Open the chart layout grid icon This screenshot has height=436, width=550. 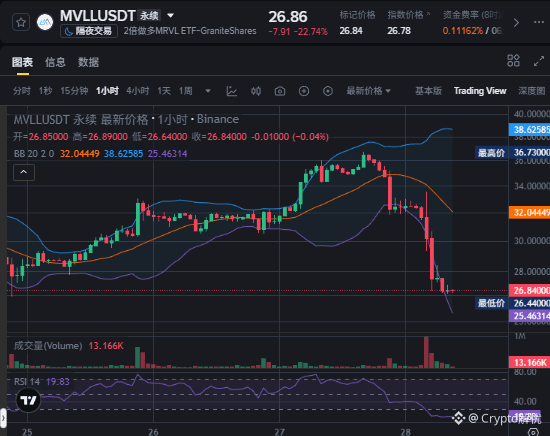pyautogui.click(x=514, y=61)
